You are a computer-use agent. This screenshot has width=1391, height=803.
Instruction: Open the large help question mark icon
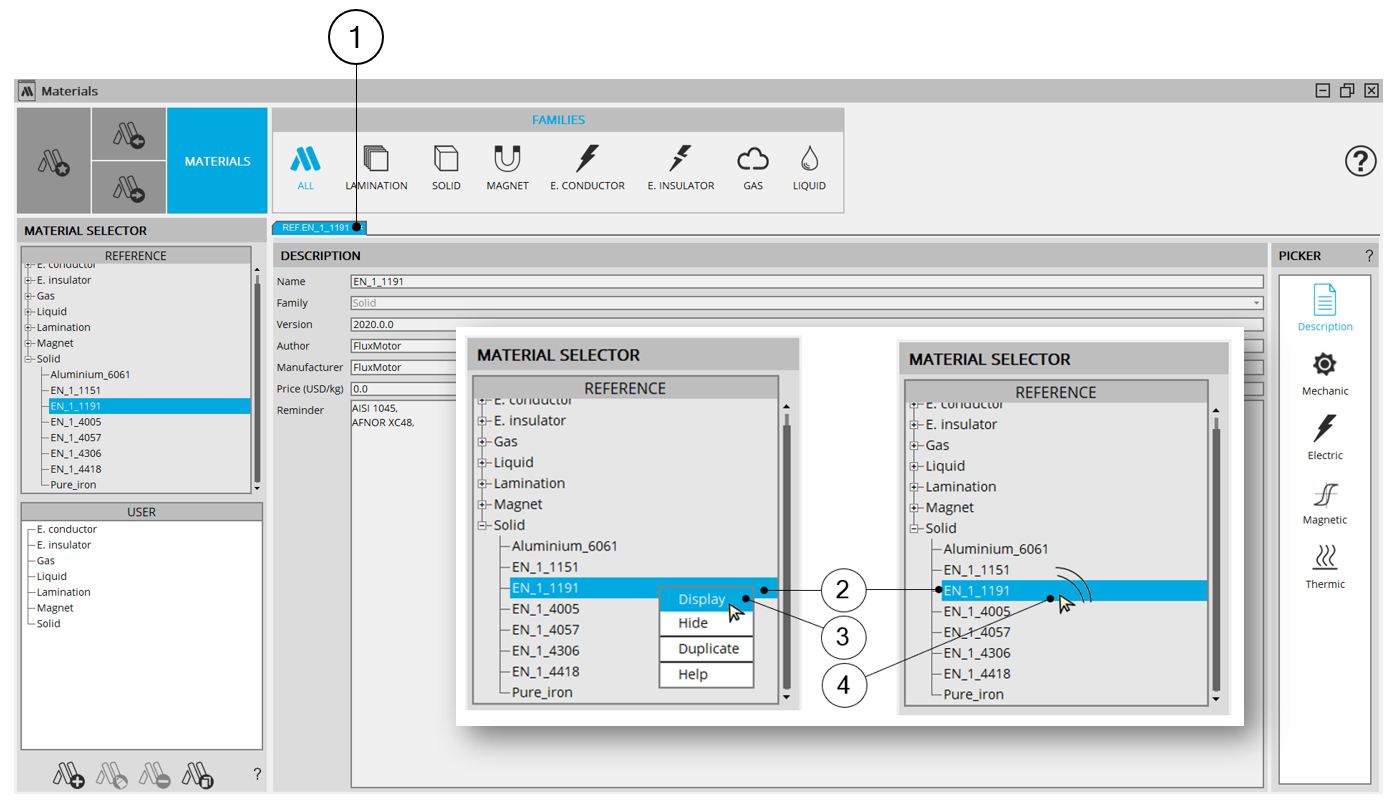pos(1360,161)
